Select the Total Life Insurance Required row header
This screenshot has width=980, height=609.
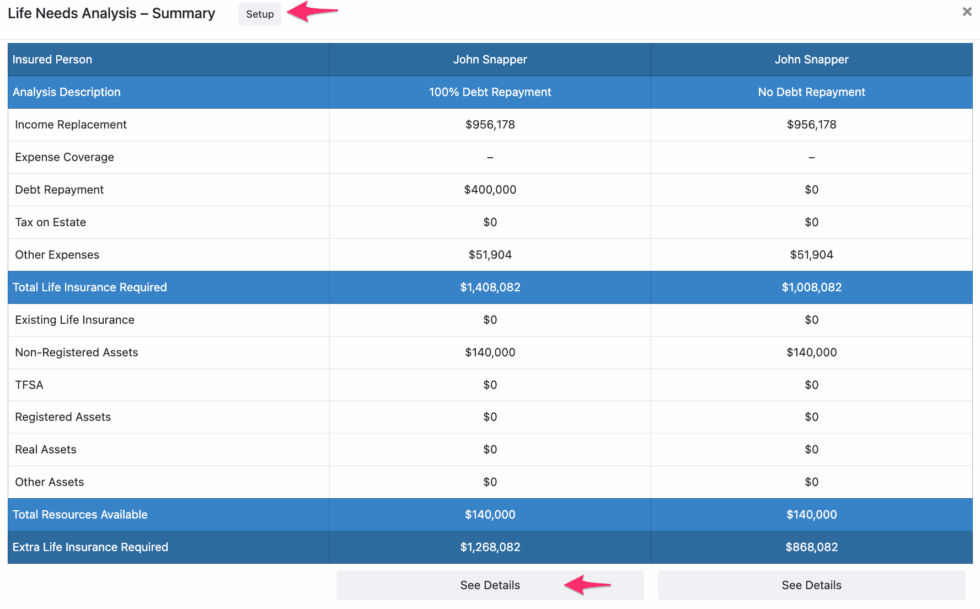tap(88, 287)
